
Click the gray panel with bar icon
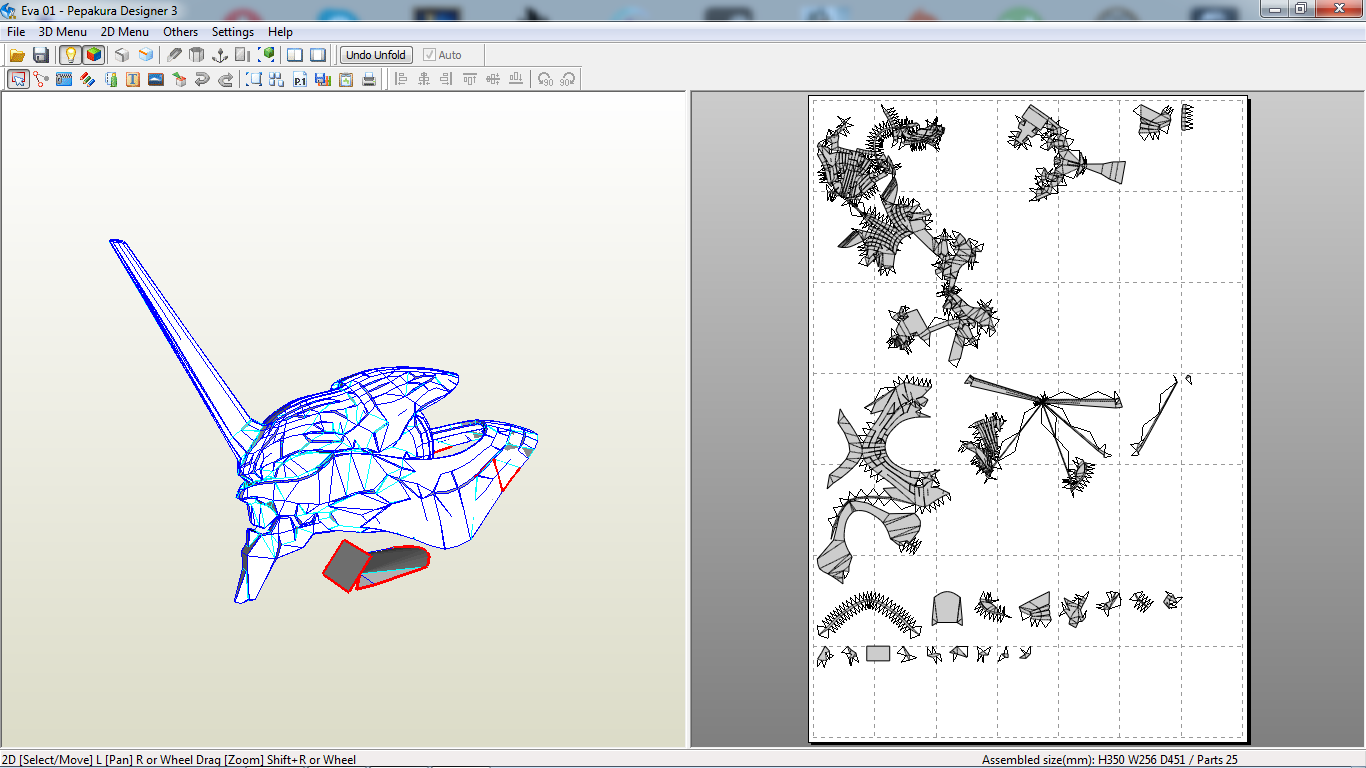[x=243, y=55]
